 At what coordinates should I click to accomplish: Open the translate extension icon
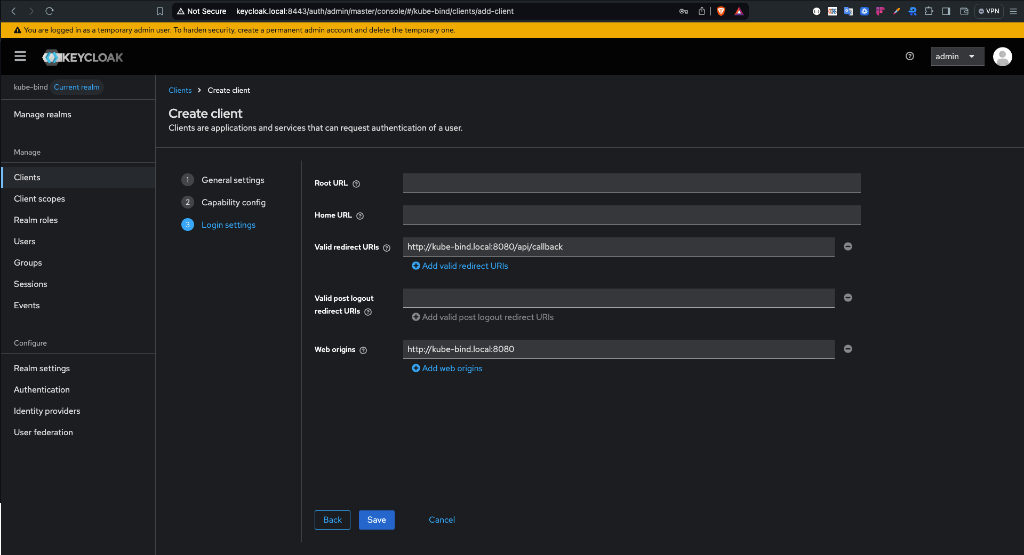coord(848,11)
